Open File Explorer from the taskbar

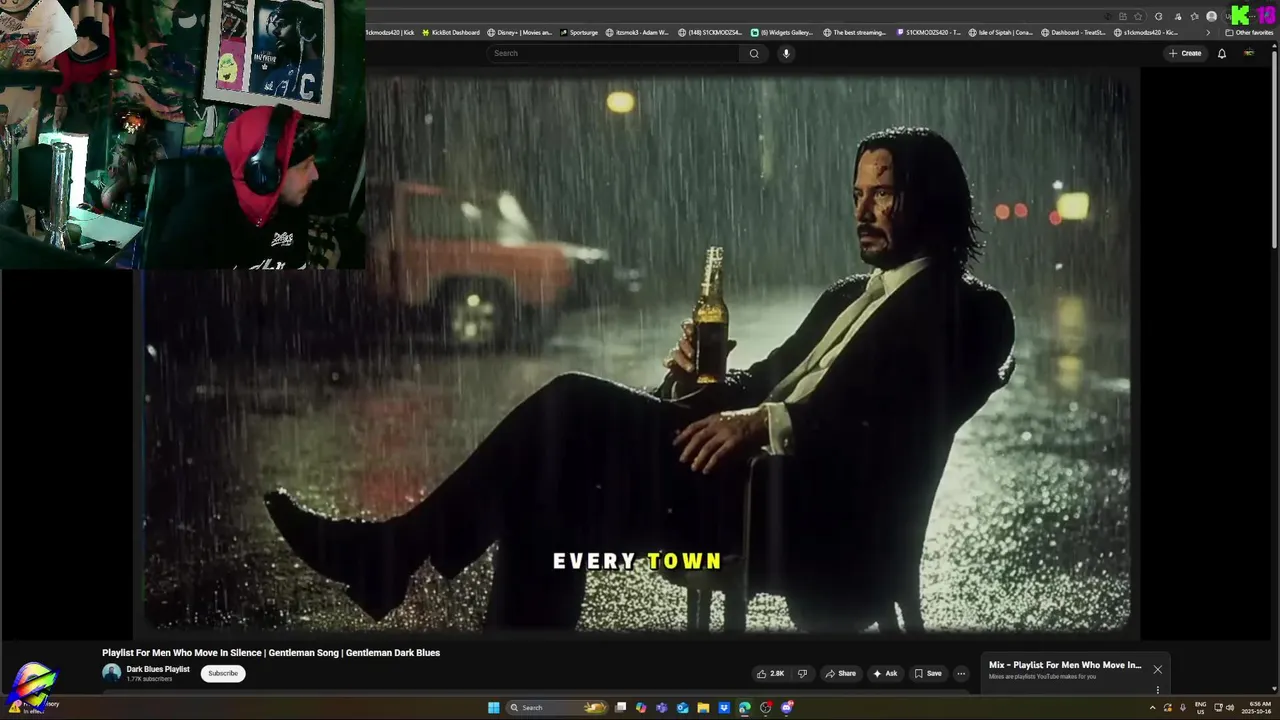pyautogui.click(x=703, y=707)
